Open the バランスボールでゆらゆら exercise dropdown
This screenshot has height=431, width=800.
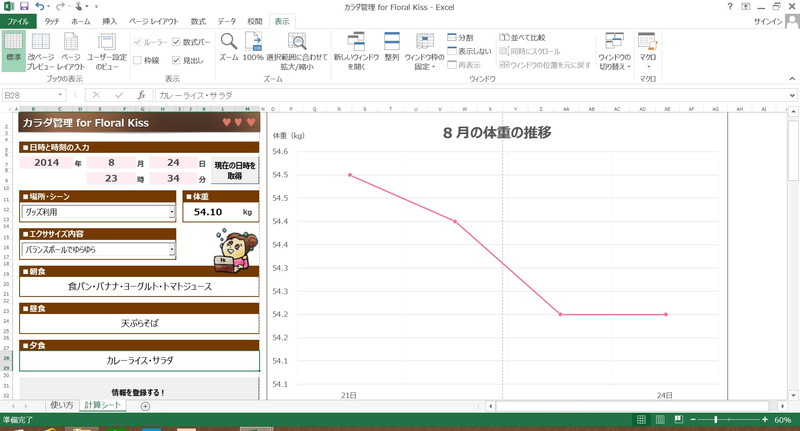pyautogui.click(x=172, y=250)
